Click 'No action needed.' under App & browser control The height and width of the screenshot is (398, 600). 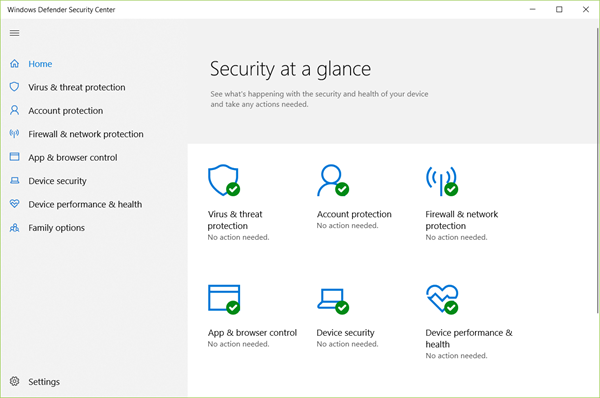238,344
